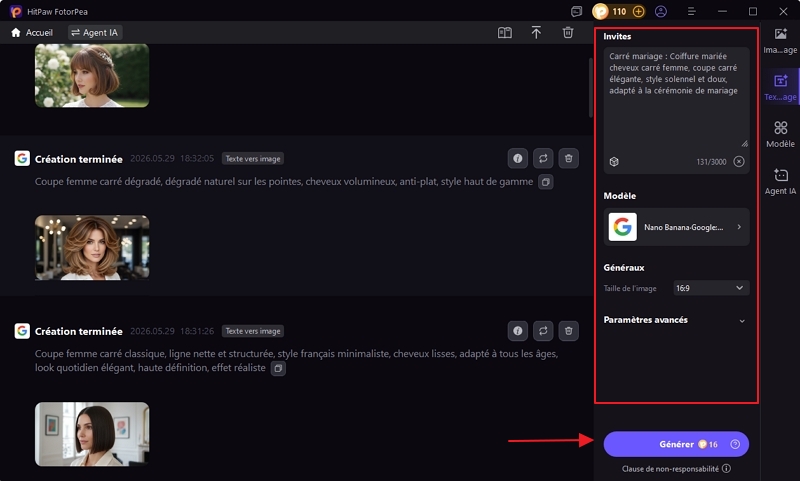This screenshot has width=800, height=481.
Task: Open the Nano Banana-Google model selector
Action: 676,227
